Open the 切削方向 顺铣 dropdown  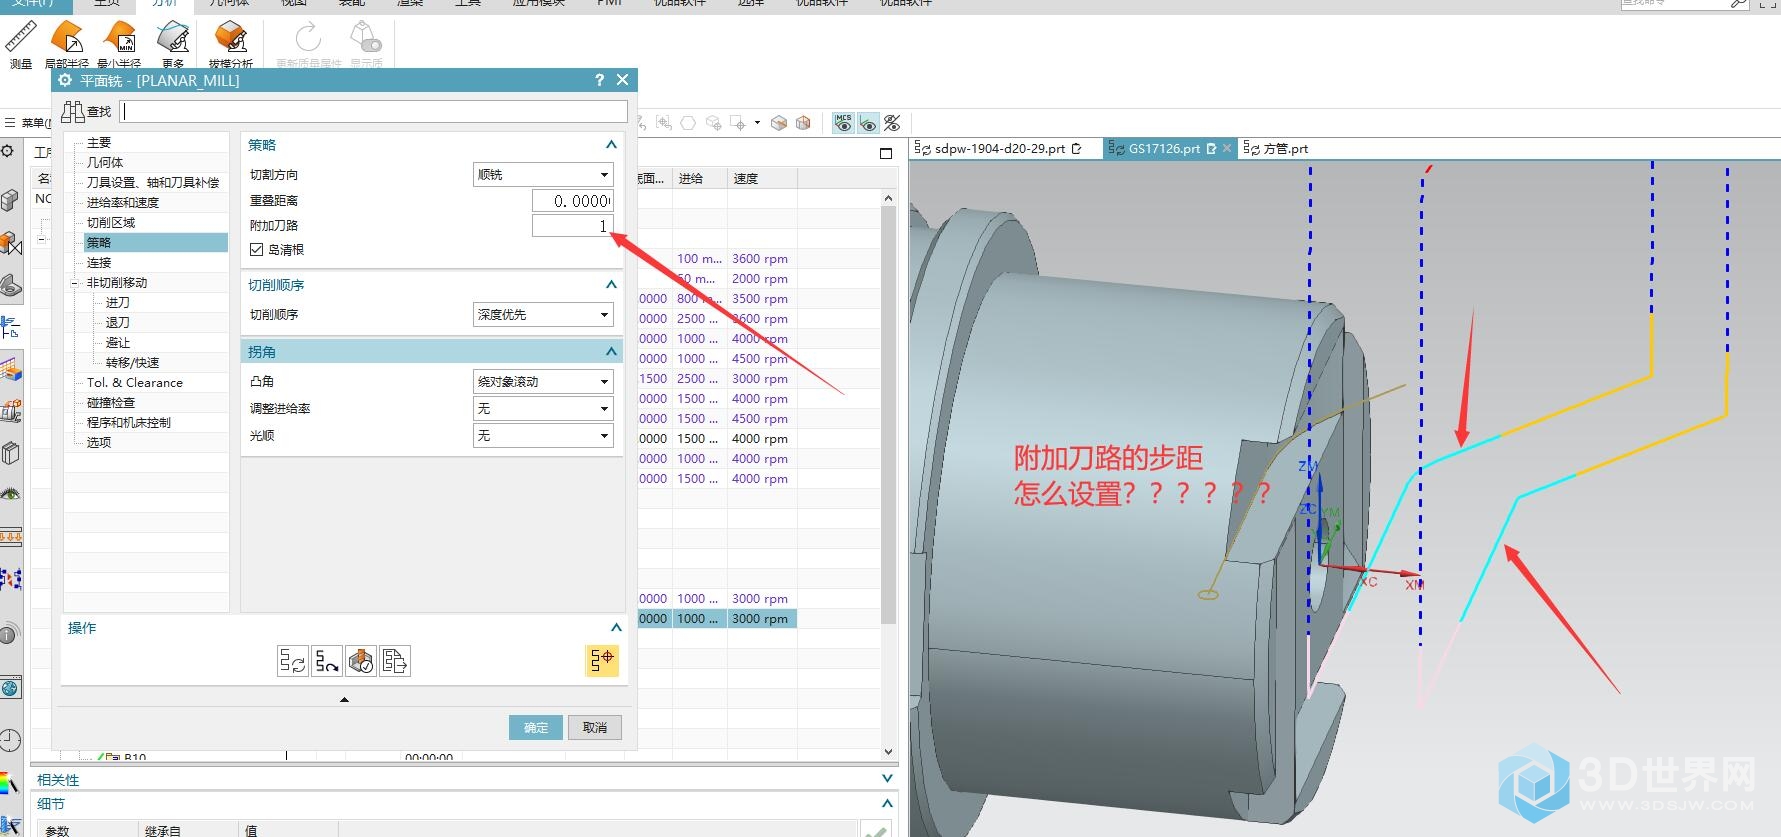pyautogui.click(x=542, y=175)
